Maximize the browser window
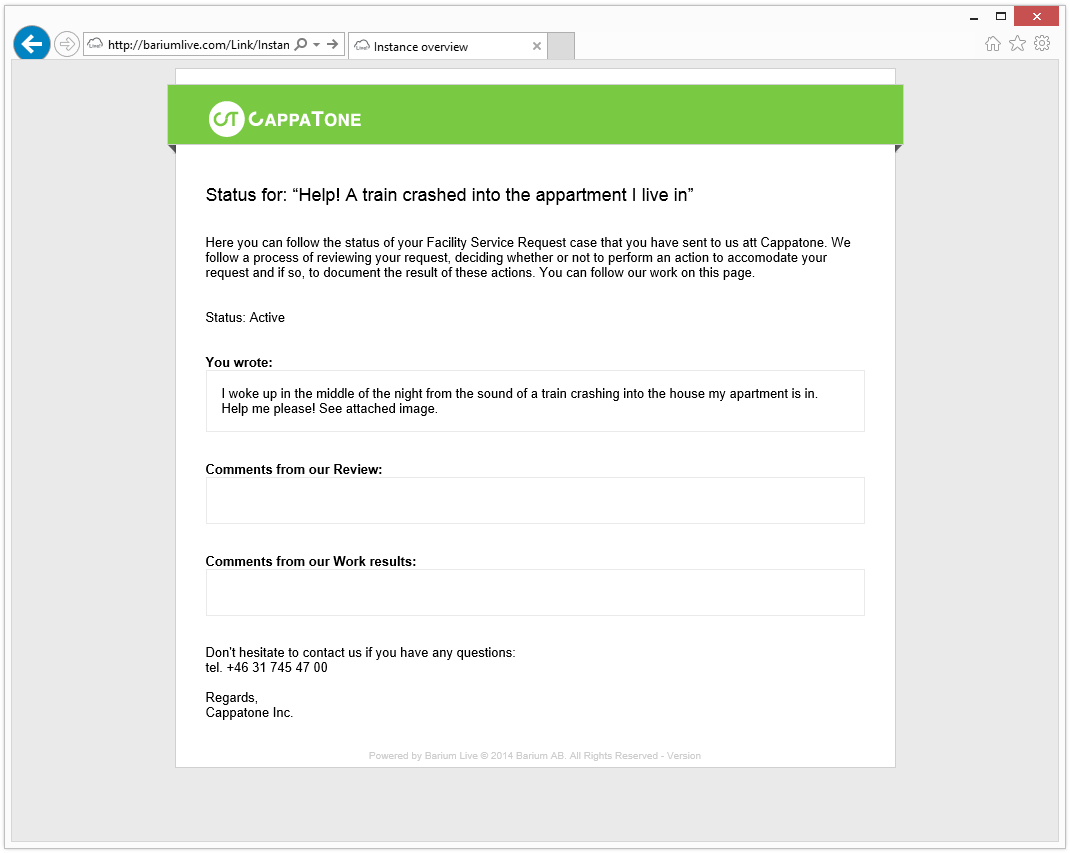The image size is (1070, 853). point(1001,17)
